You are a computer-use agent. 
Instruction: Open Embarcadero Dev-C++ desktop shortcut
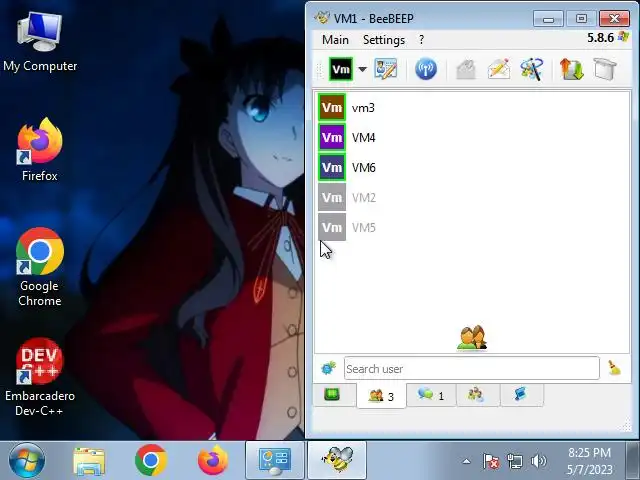tap(40, 377)
